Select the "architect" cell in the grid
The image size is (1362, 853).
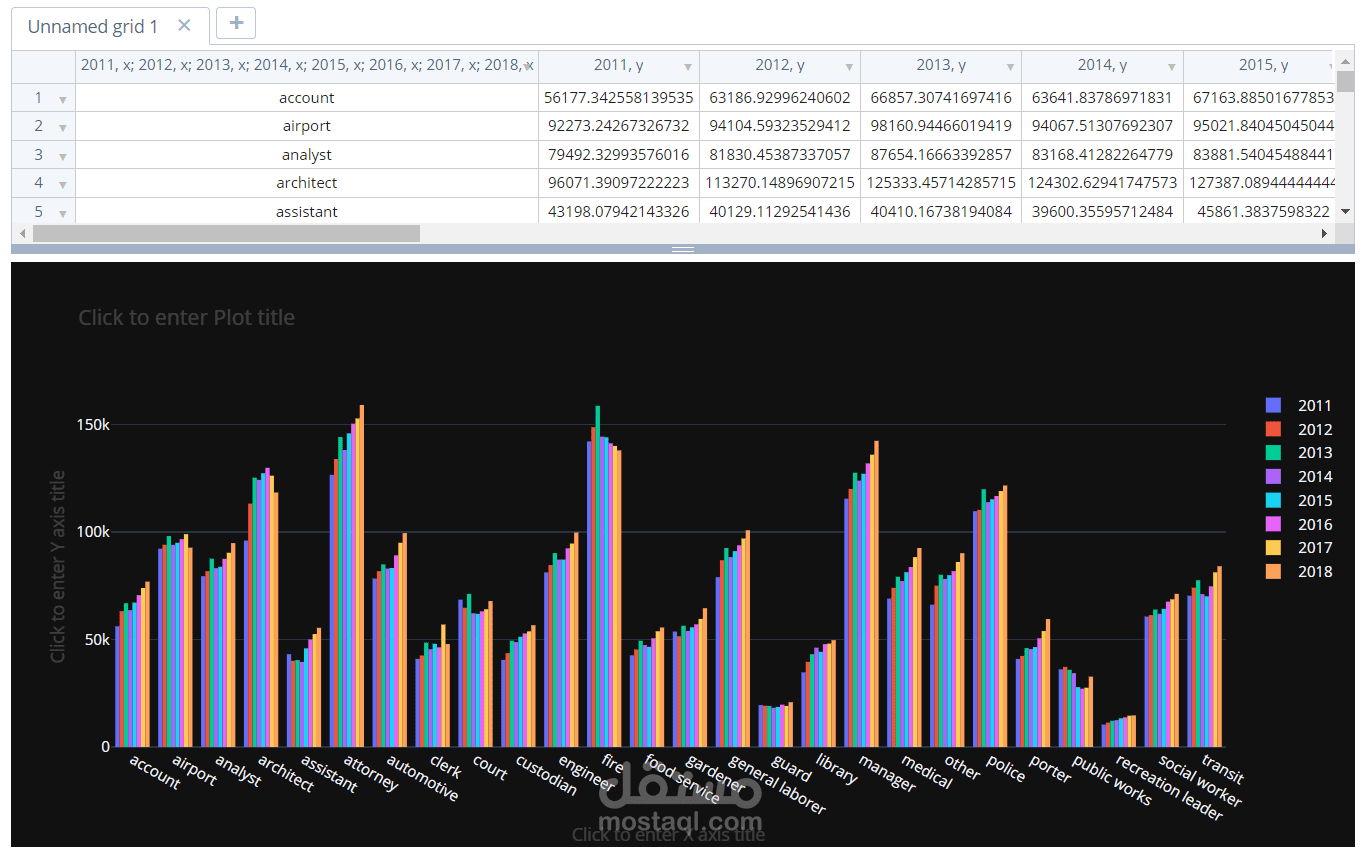[x=307, y=183]
